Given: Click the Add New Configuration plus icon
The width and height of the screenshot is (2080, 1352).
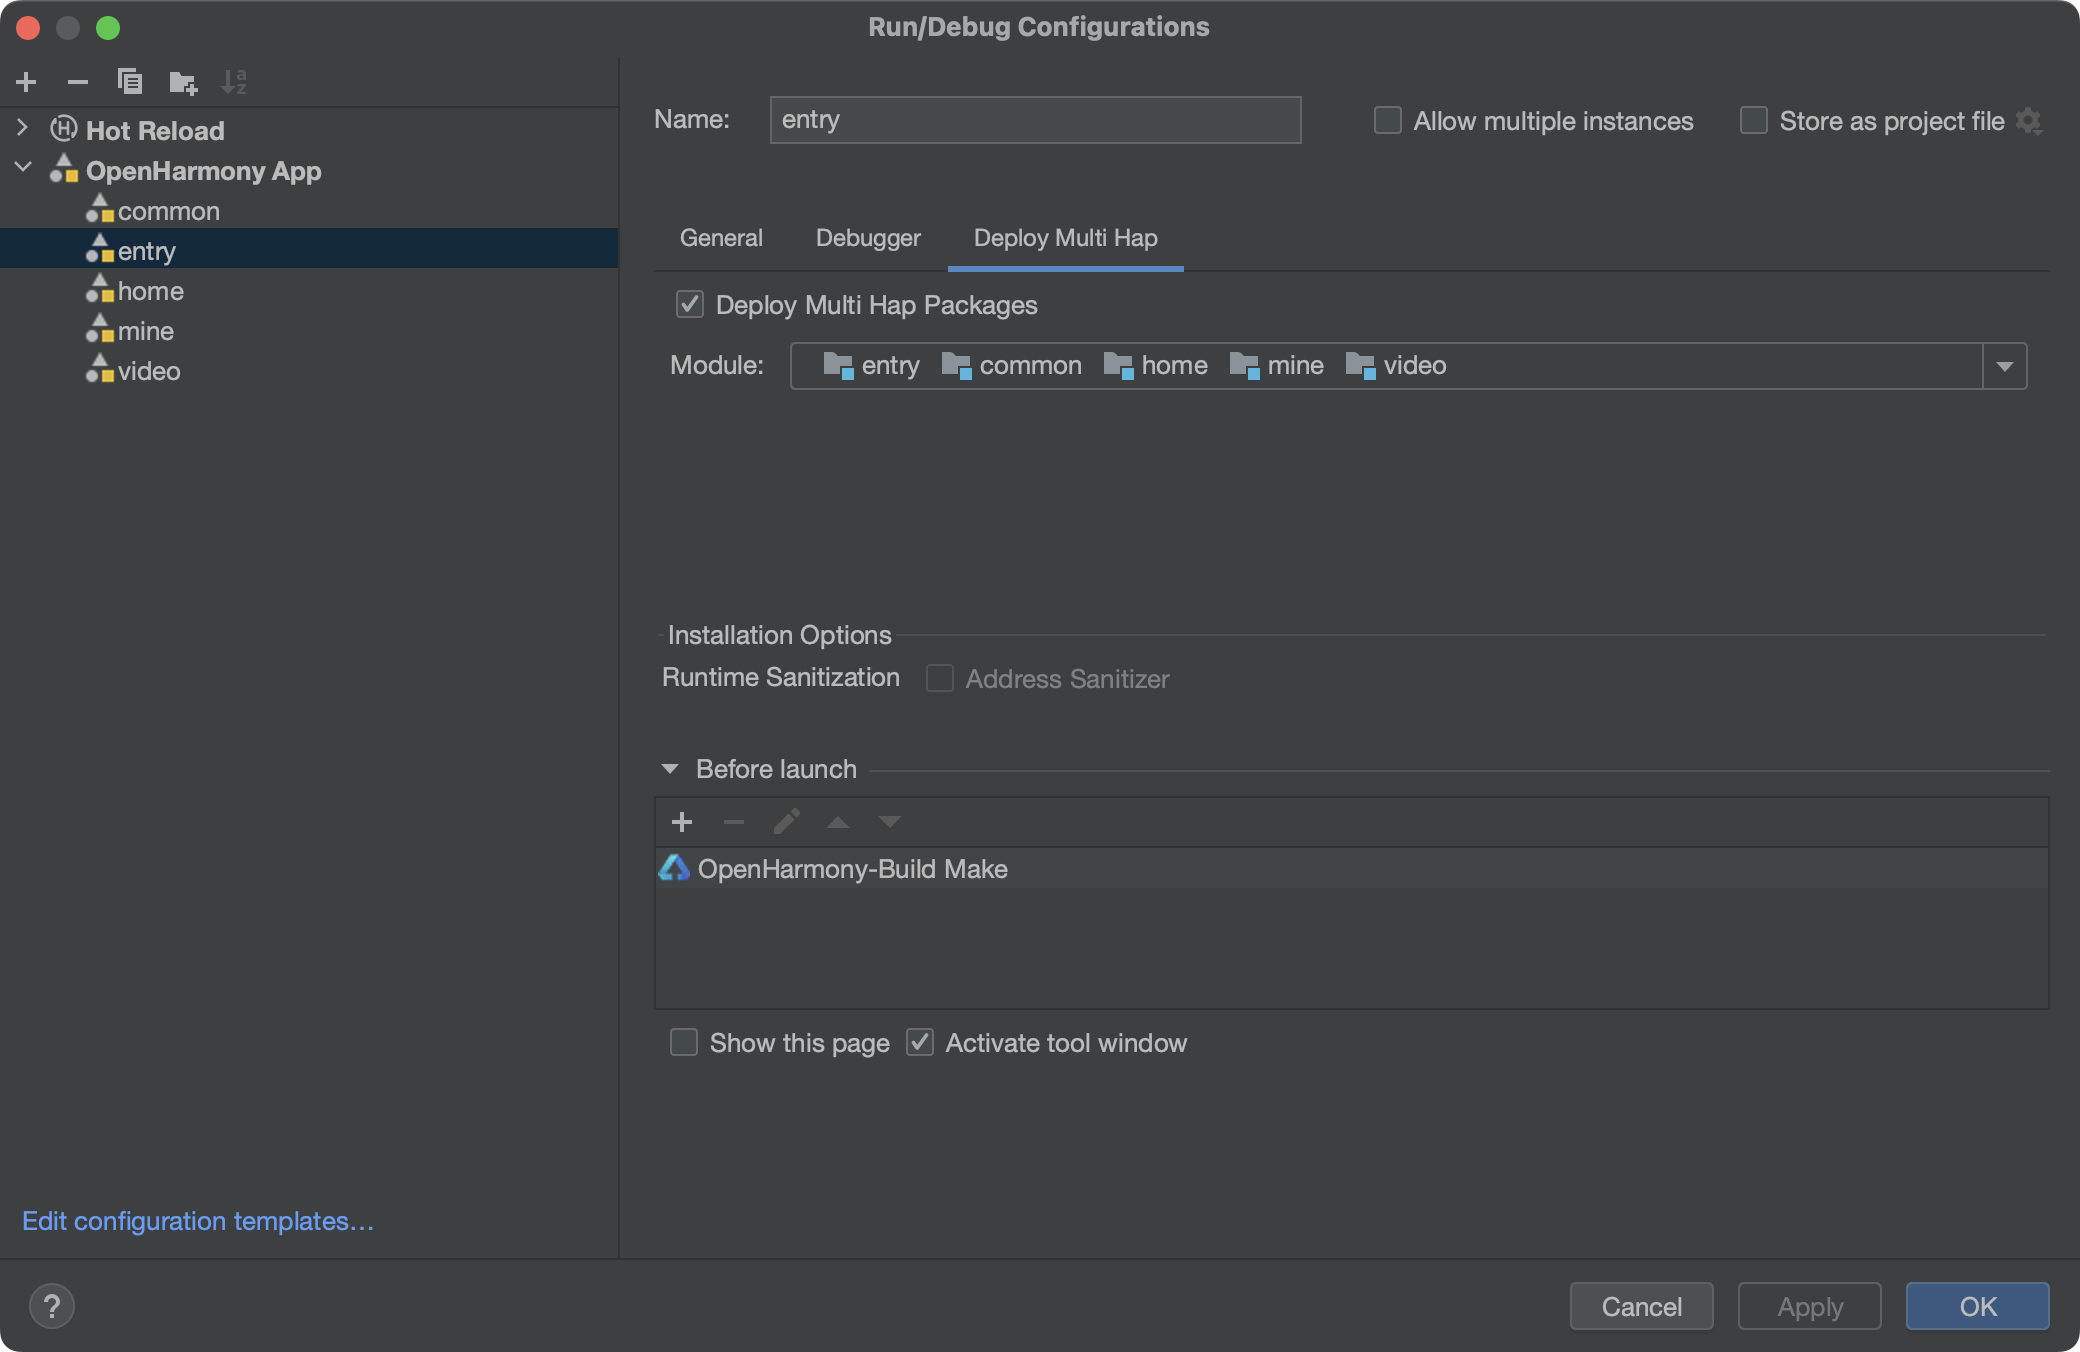Looking at the screenshot, I should 27,82.
